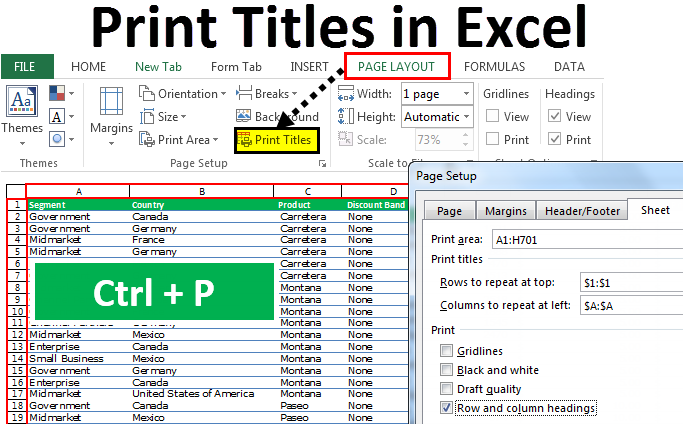Uncheck Headings Print checkbox in ribbon
This screenshot has height=424, width=683.
(x=554, y=139)
